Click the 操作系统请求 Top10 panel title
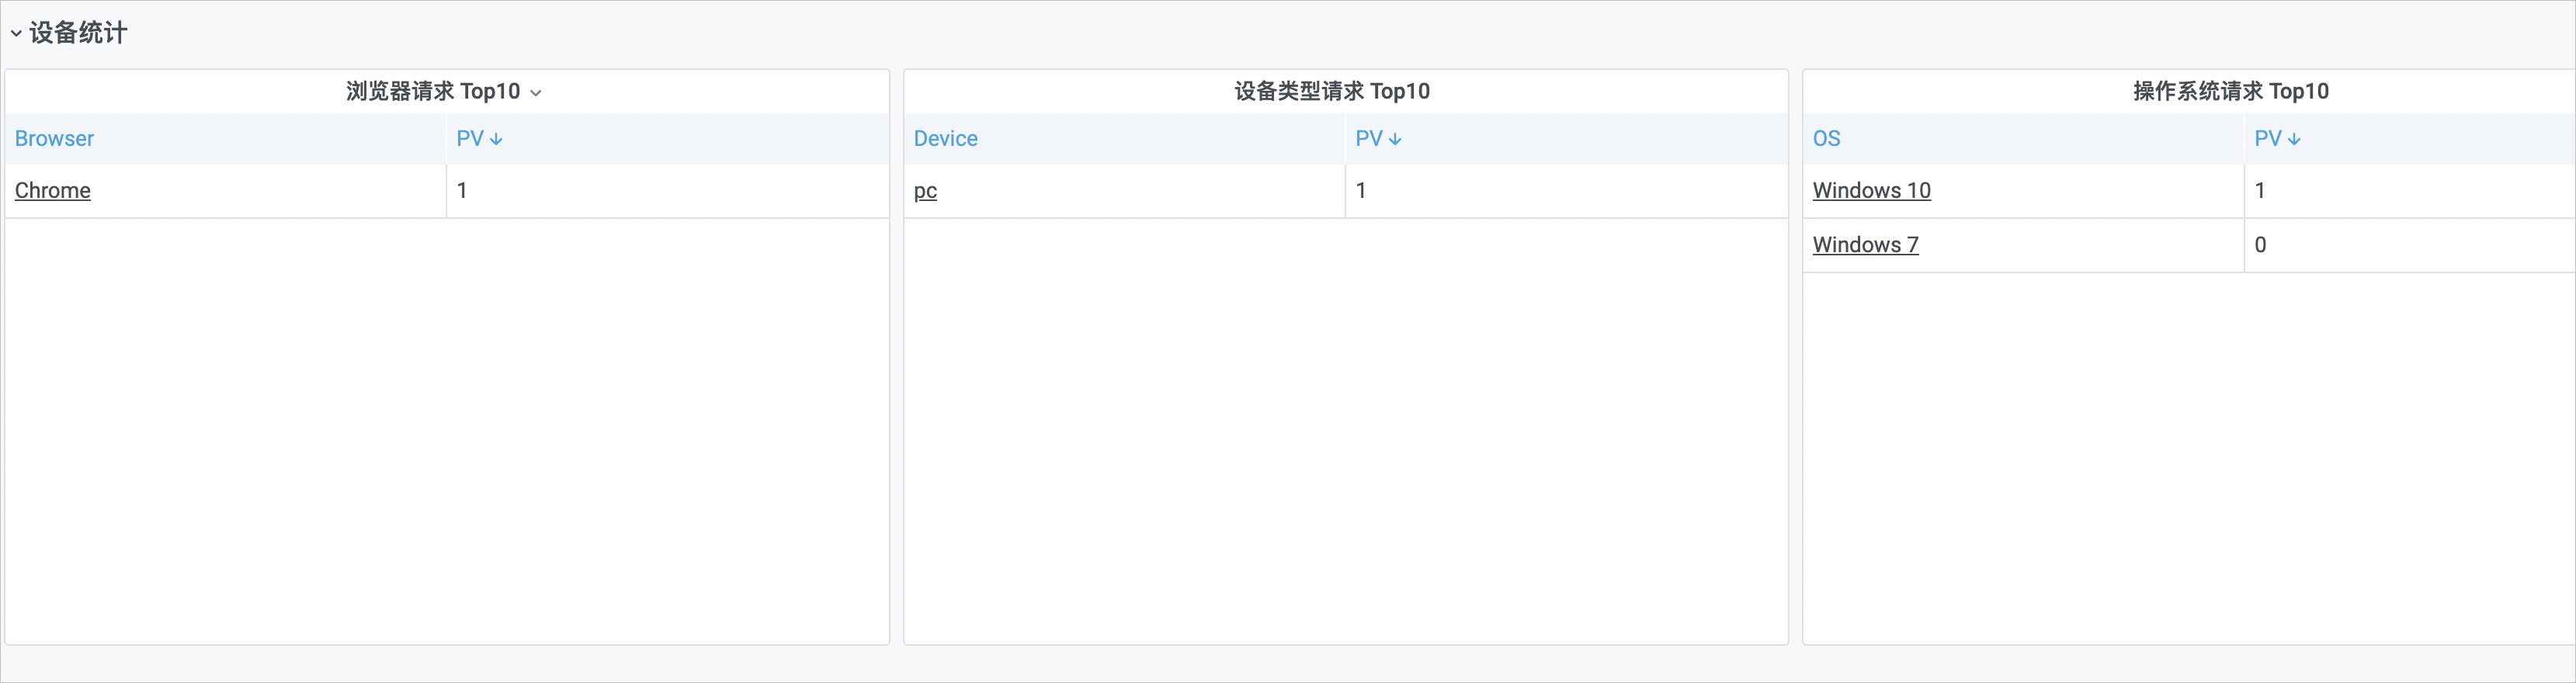The image size is (2576, 683). 2231,91
